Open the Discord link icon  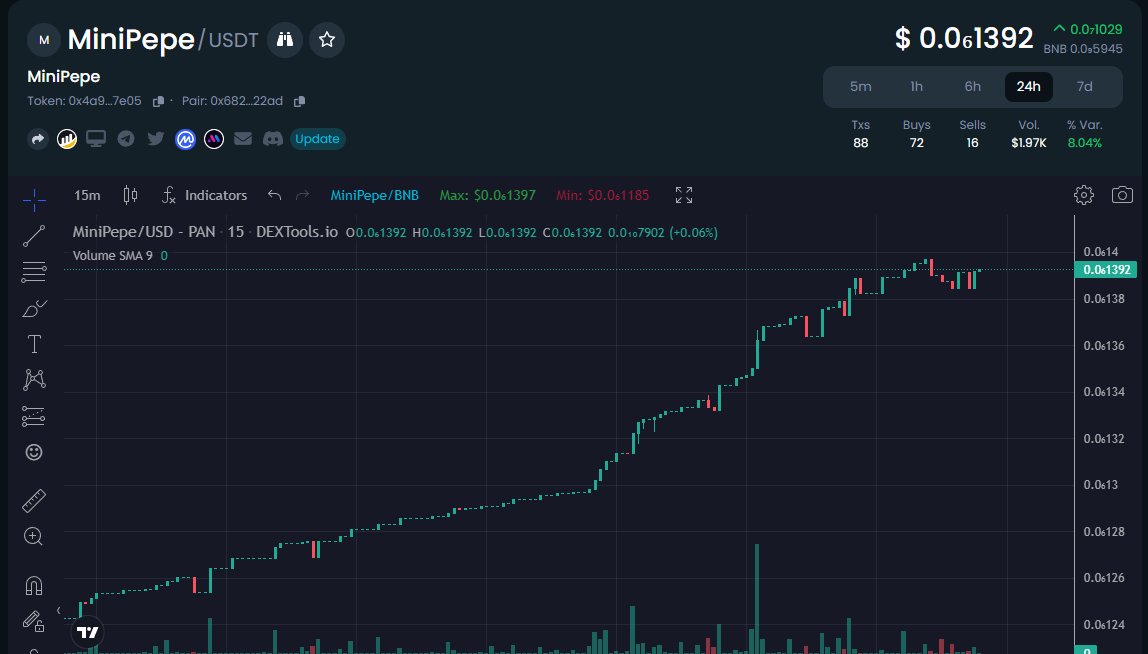[272, 138]
